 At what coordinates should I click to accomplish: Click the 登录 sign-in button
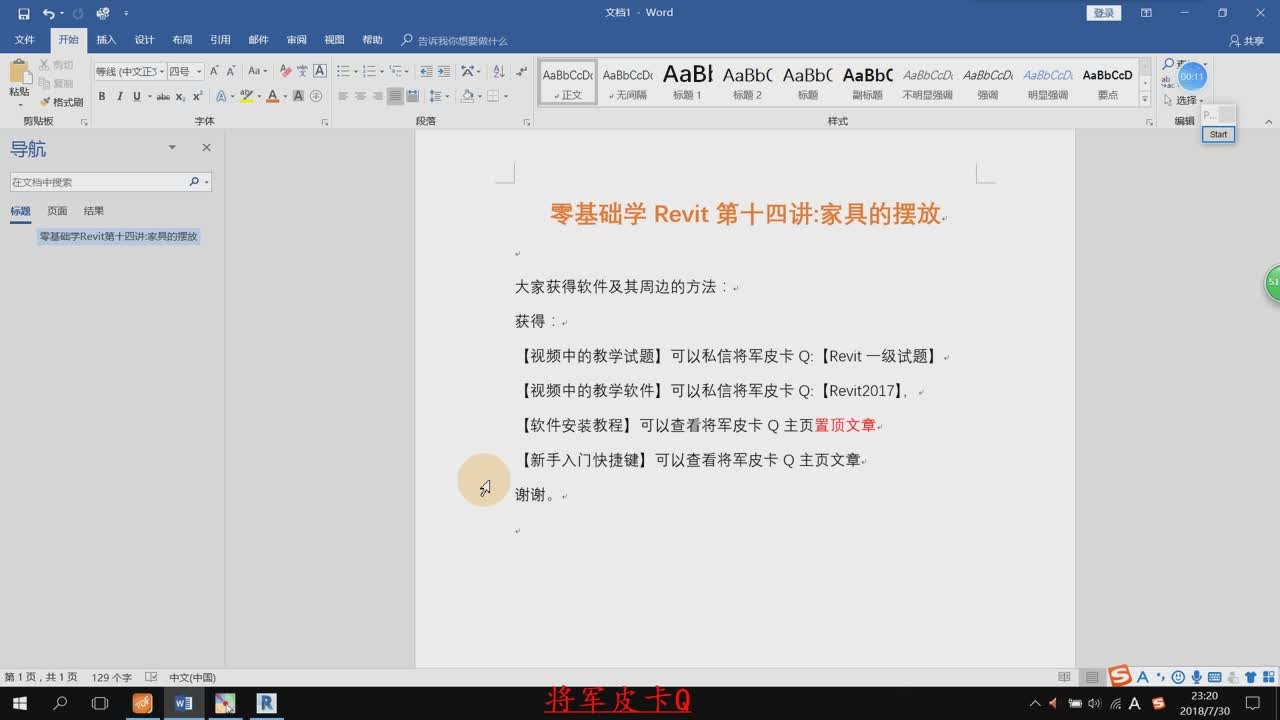(1103, 13)
